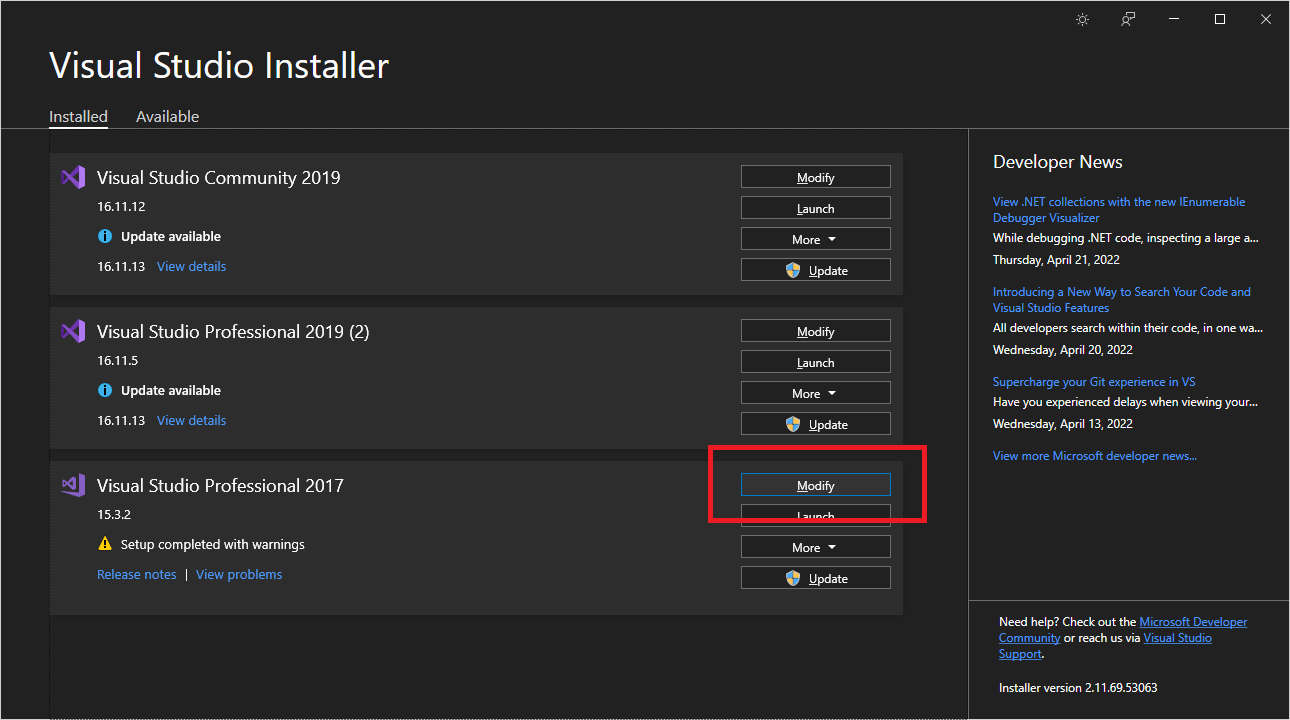The image size is (1290, 720).
Task: Click Modify for Visual Studio Professional 2017
Action: (x=815, y=484)
